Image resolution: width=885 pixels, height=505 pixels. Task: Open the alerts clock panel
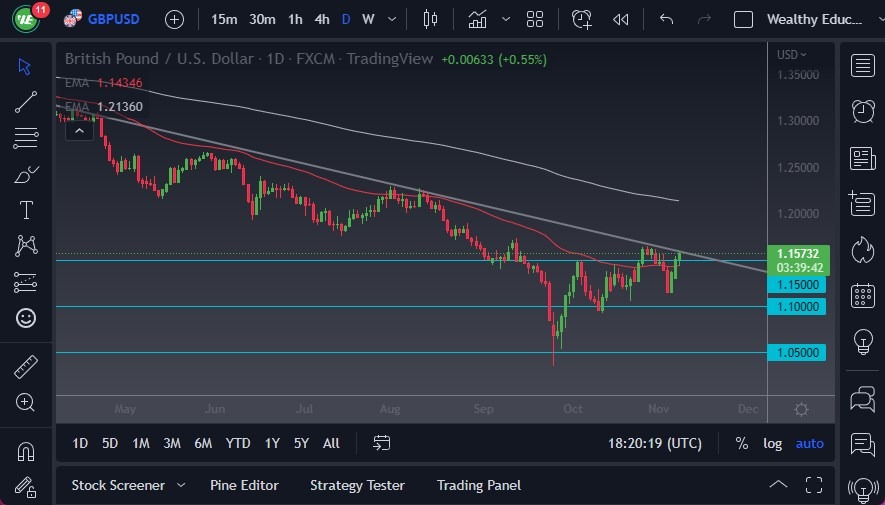coord(862,111)
